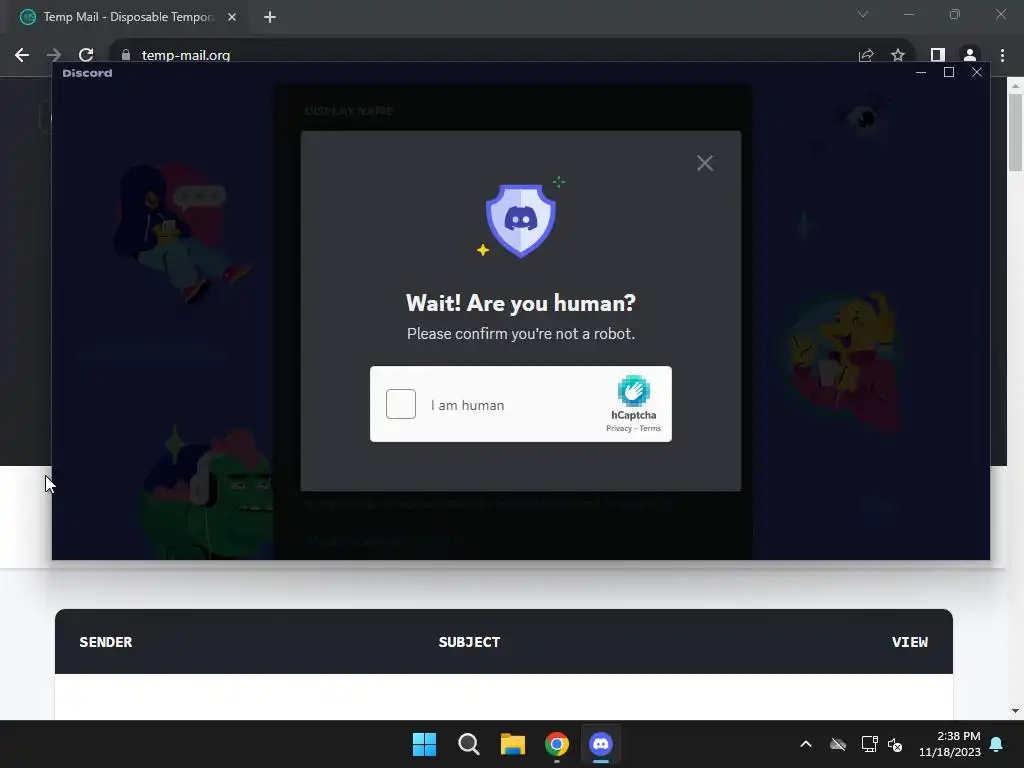Click the Discord shield icon in dialog

pyautogui.click(x=520, y=220)
